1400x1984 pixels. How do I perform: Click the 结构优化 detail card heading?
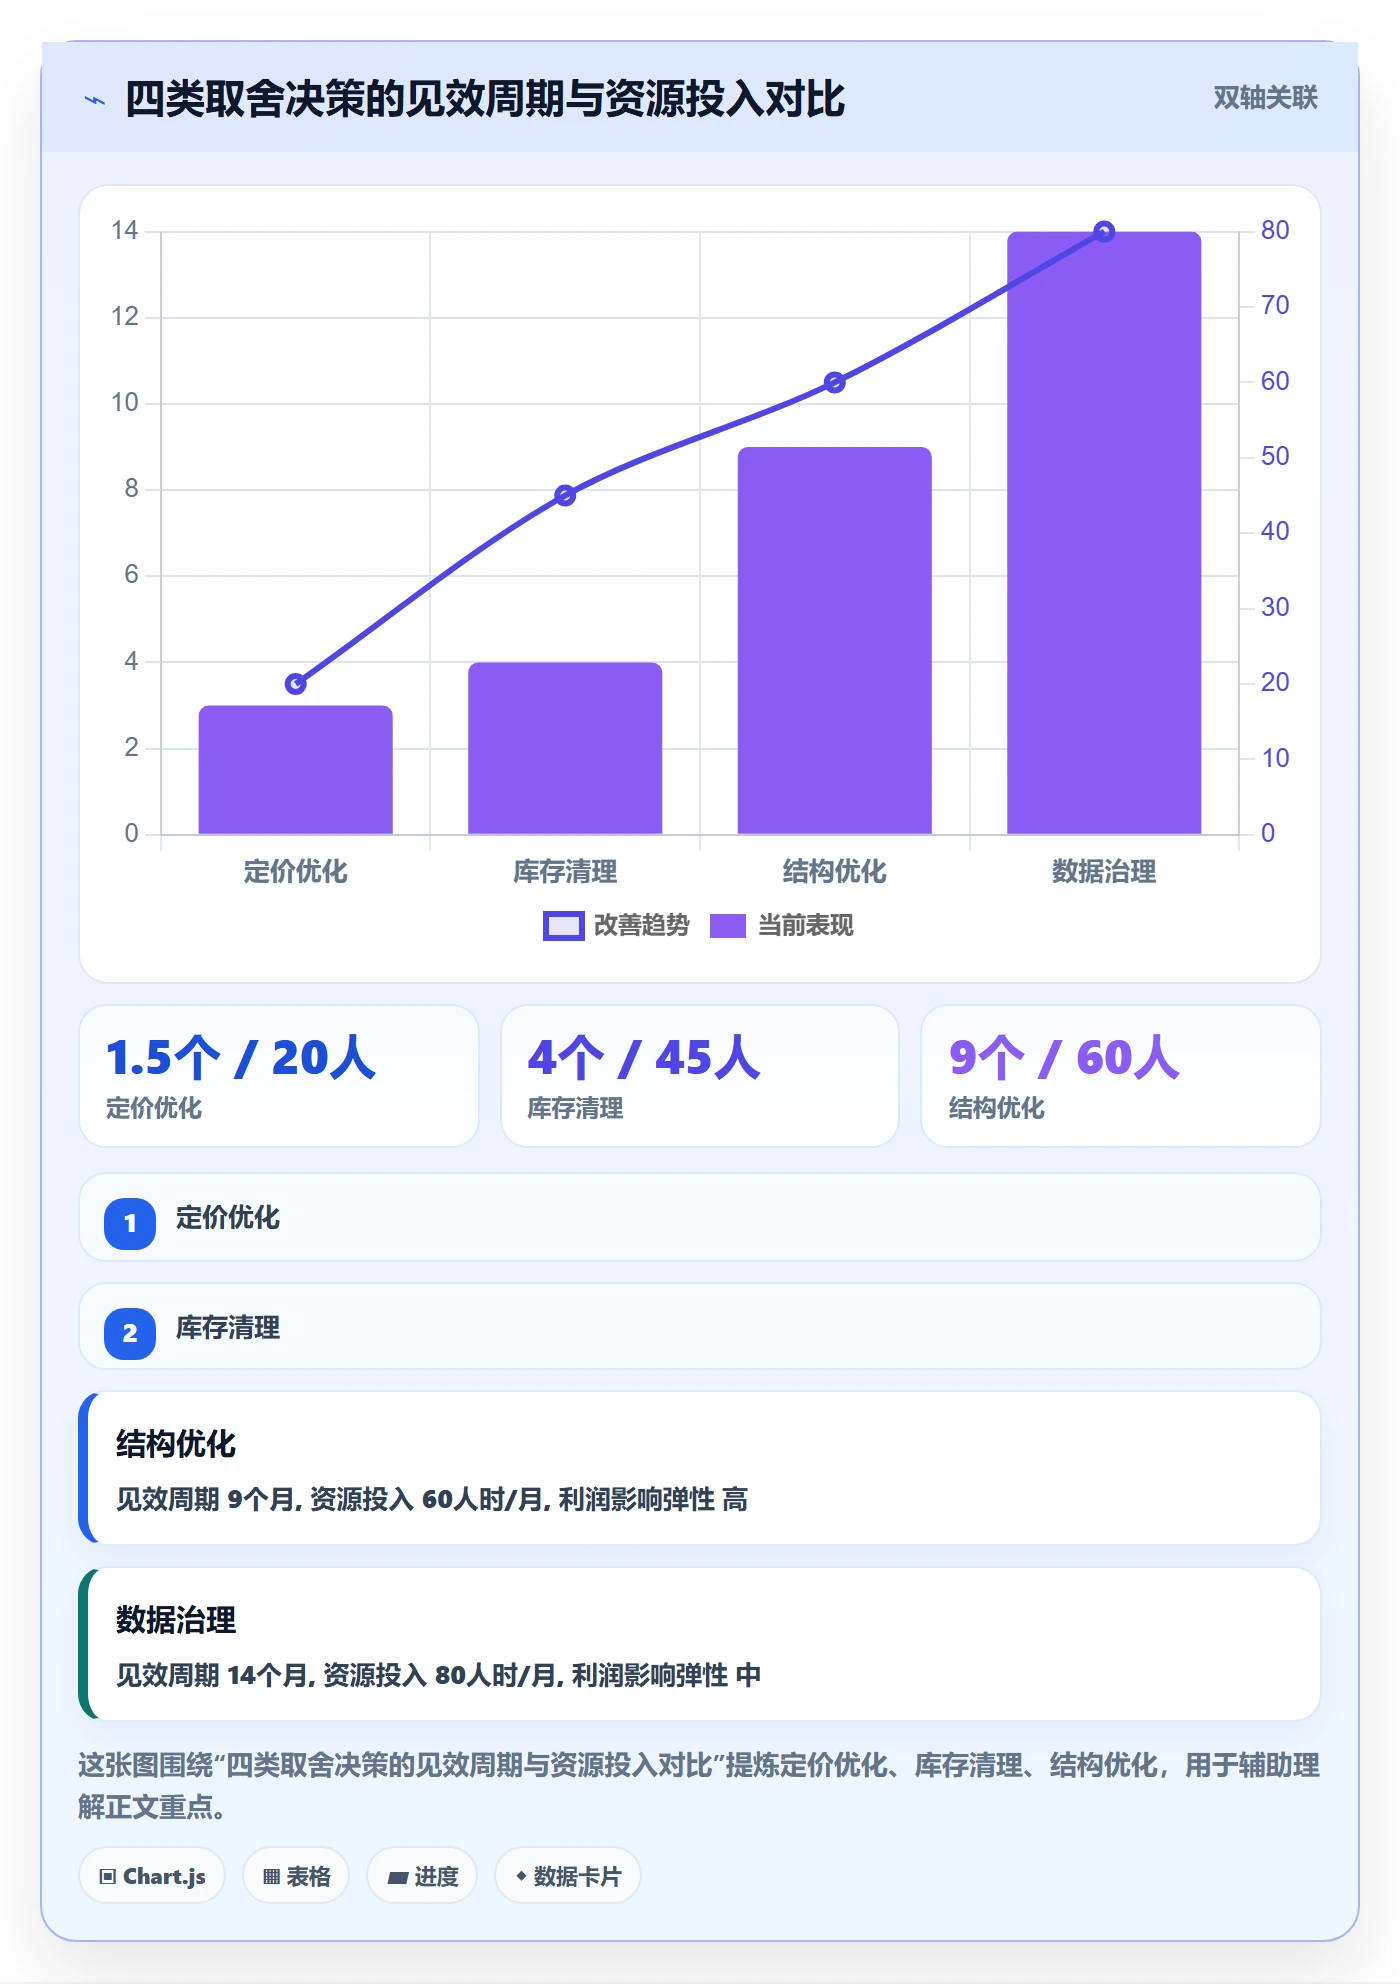point(176,1444)
